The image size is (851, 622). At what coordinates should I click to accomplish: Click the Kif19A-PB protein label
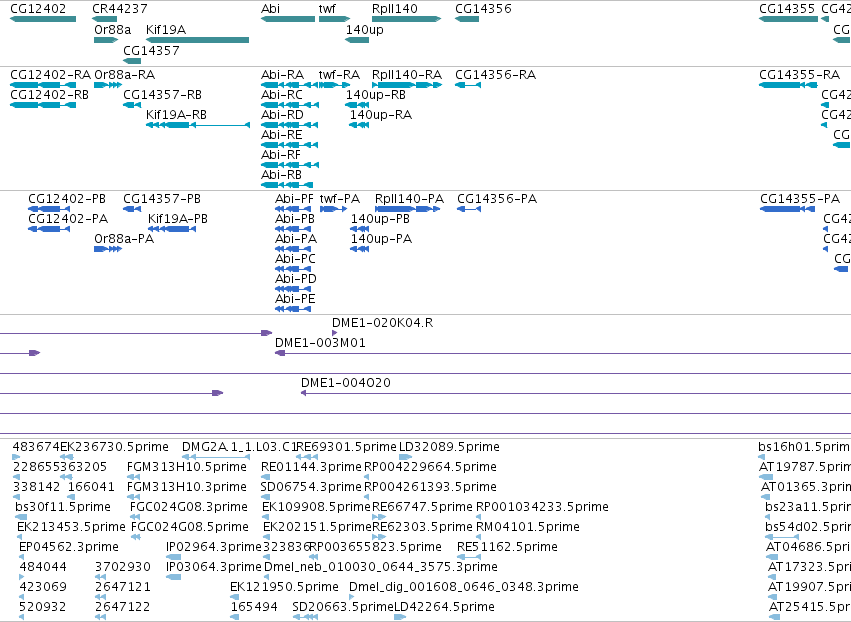pos(178,219)
